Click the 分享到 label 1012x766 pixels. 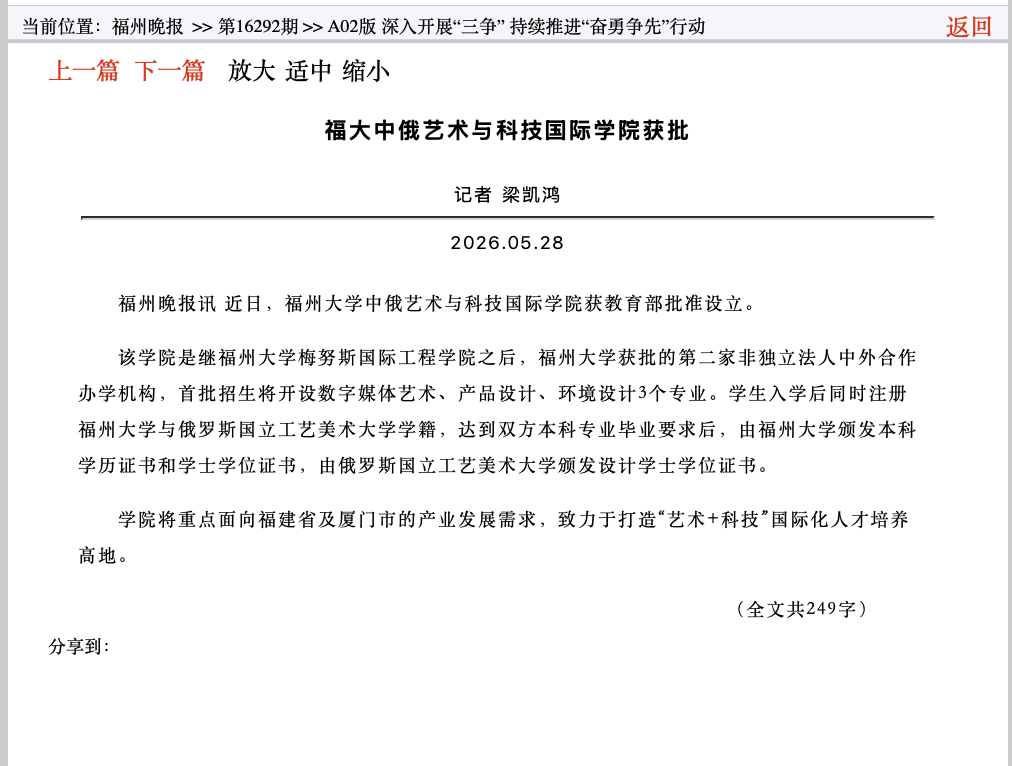click(79, 646)
